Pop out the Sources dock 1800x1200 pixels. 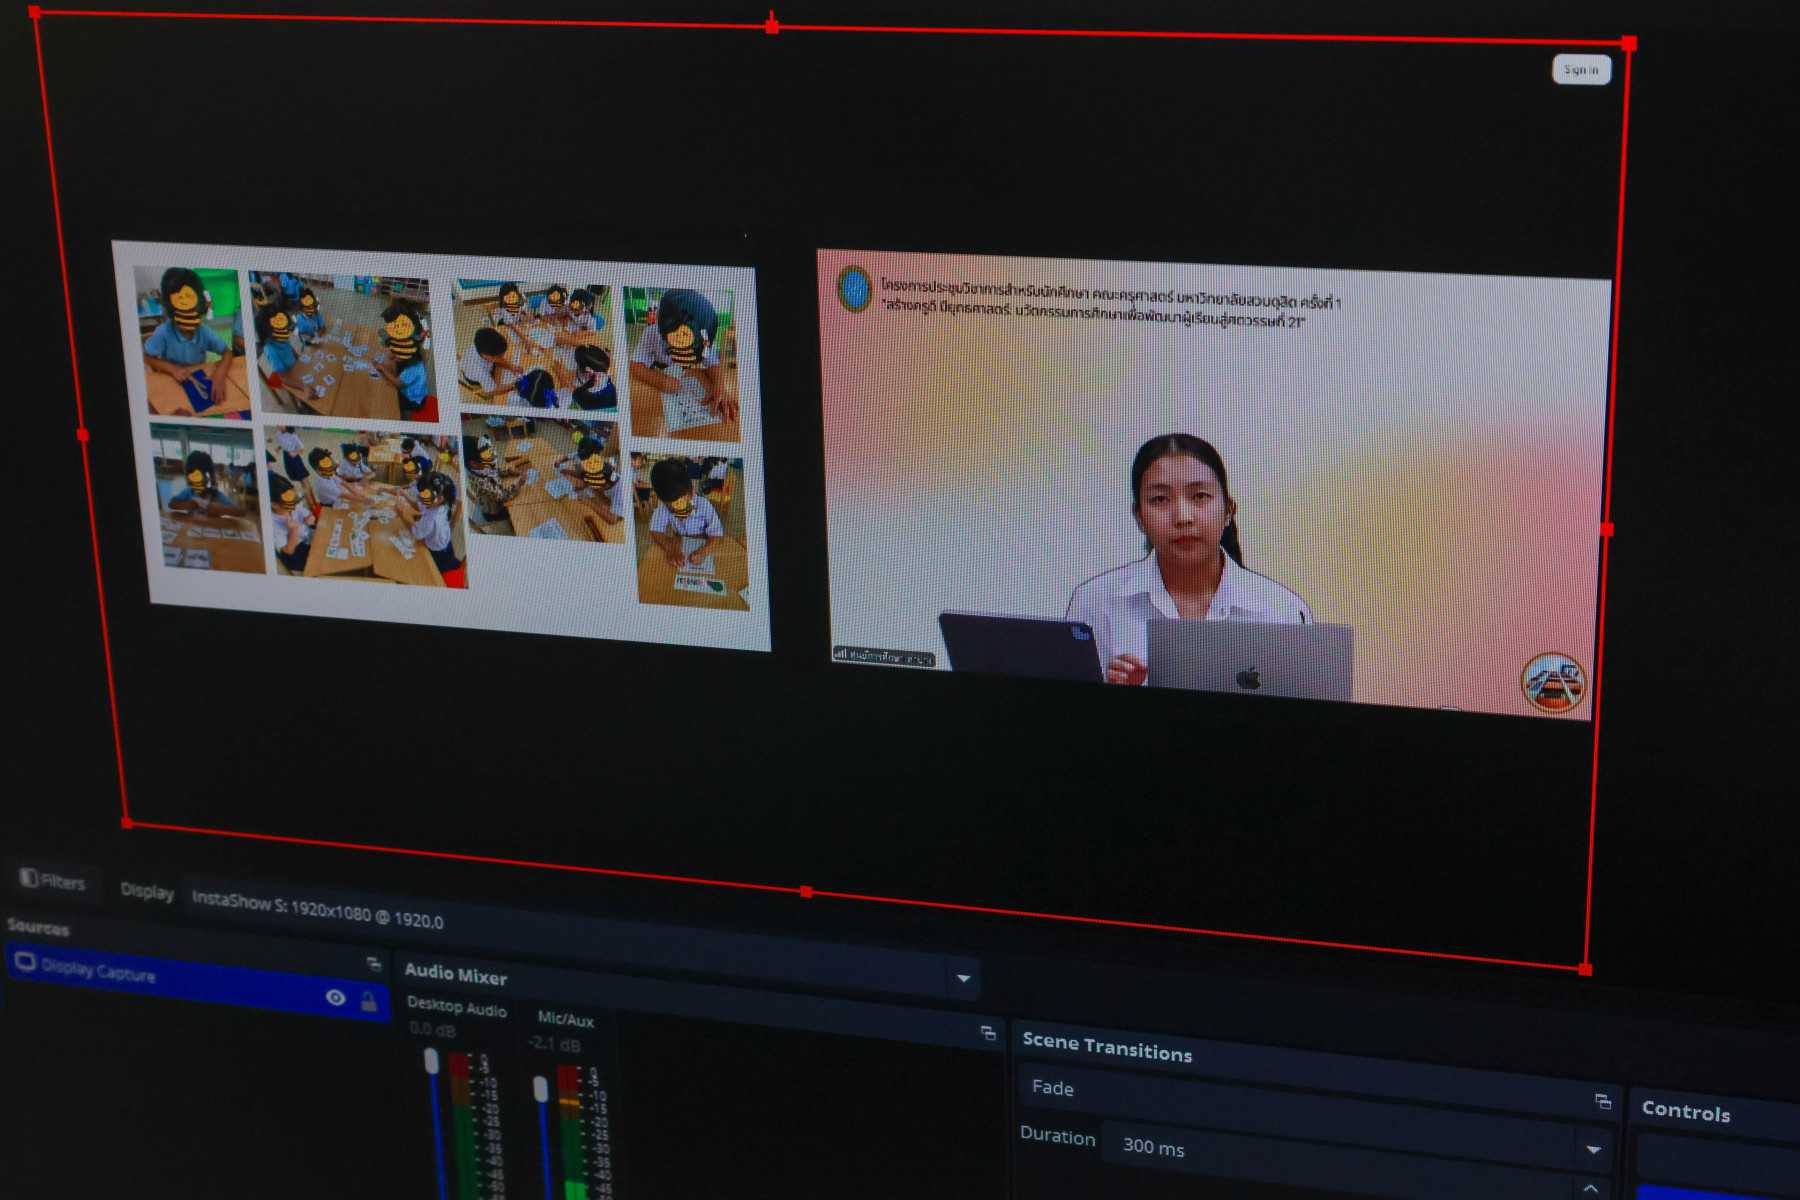coord(374,964)
